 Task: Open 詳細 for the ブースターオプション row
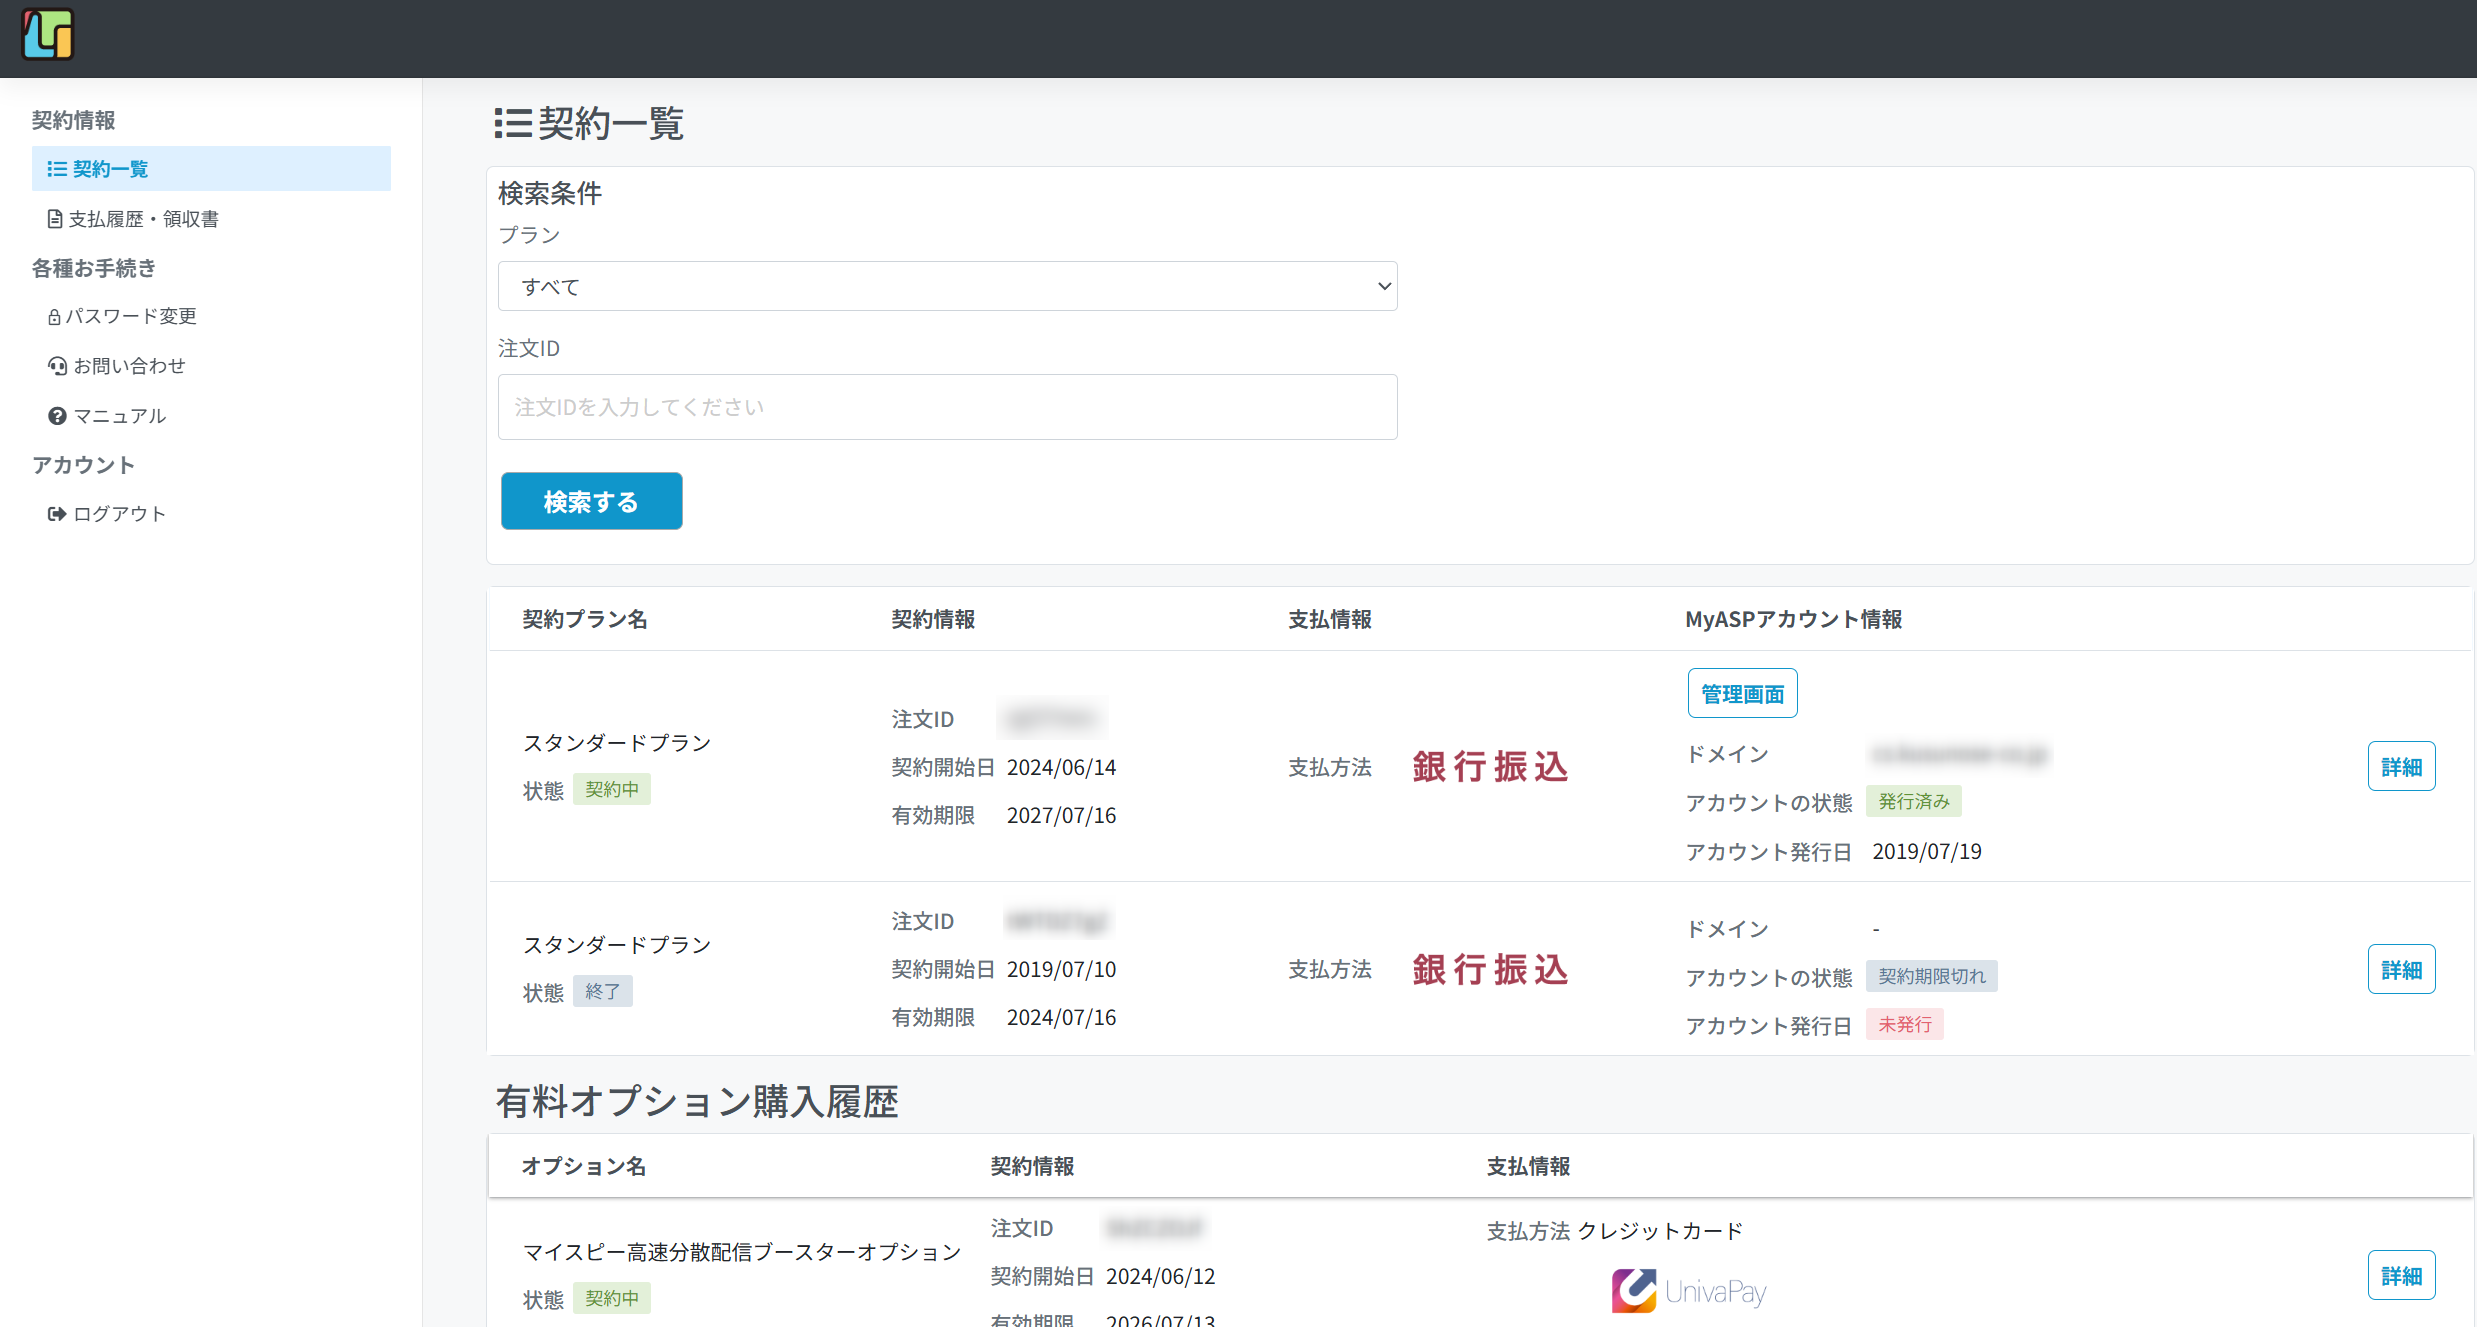click(2401, 1275)
